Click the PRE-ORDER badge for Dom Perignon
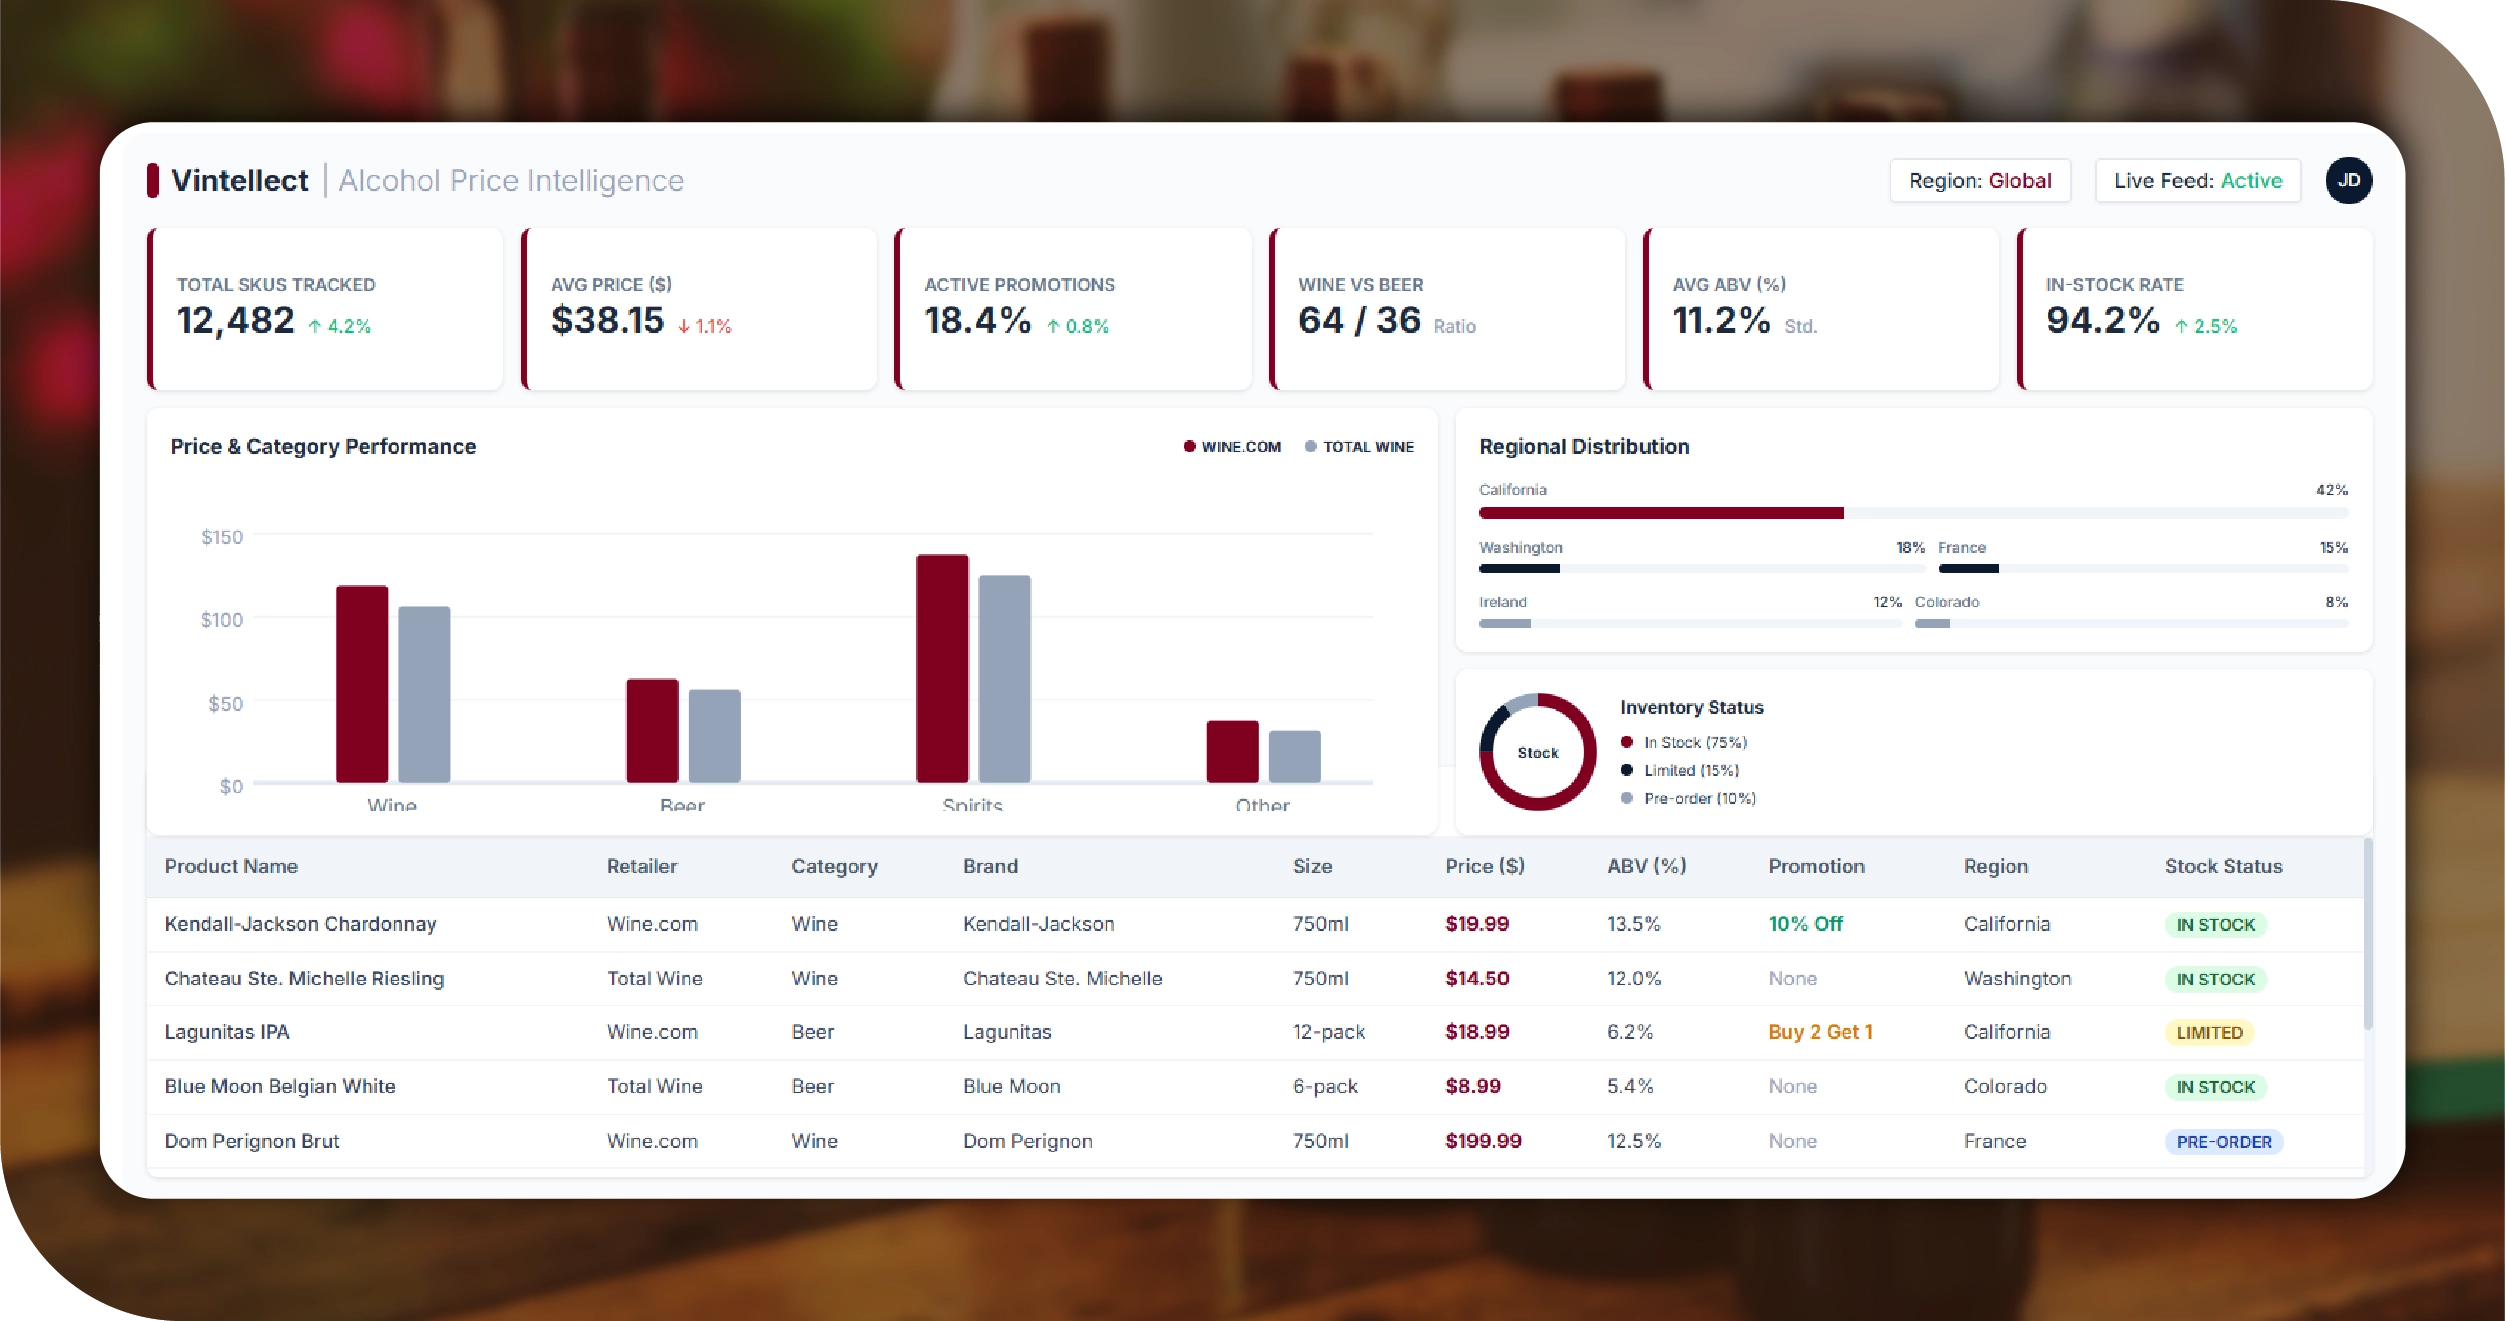The image size is (2506, 1321). click(x=2223, y=1142)
